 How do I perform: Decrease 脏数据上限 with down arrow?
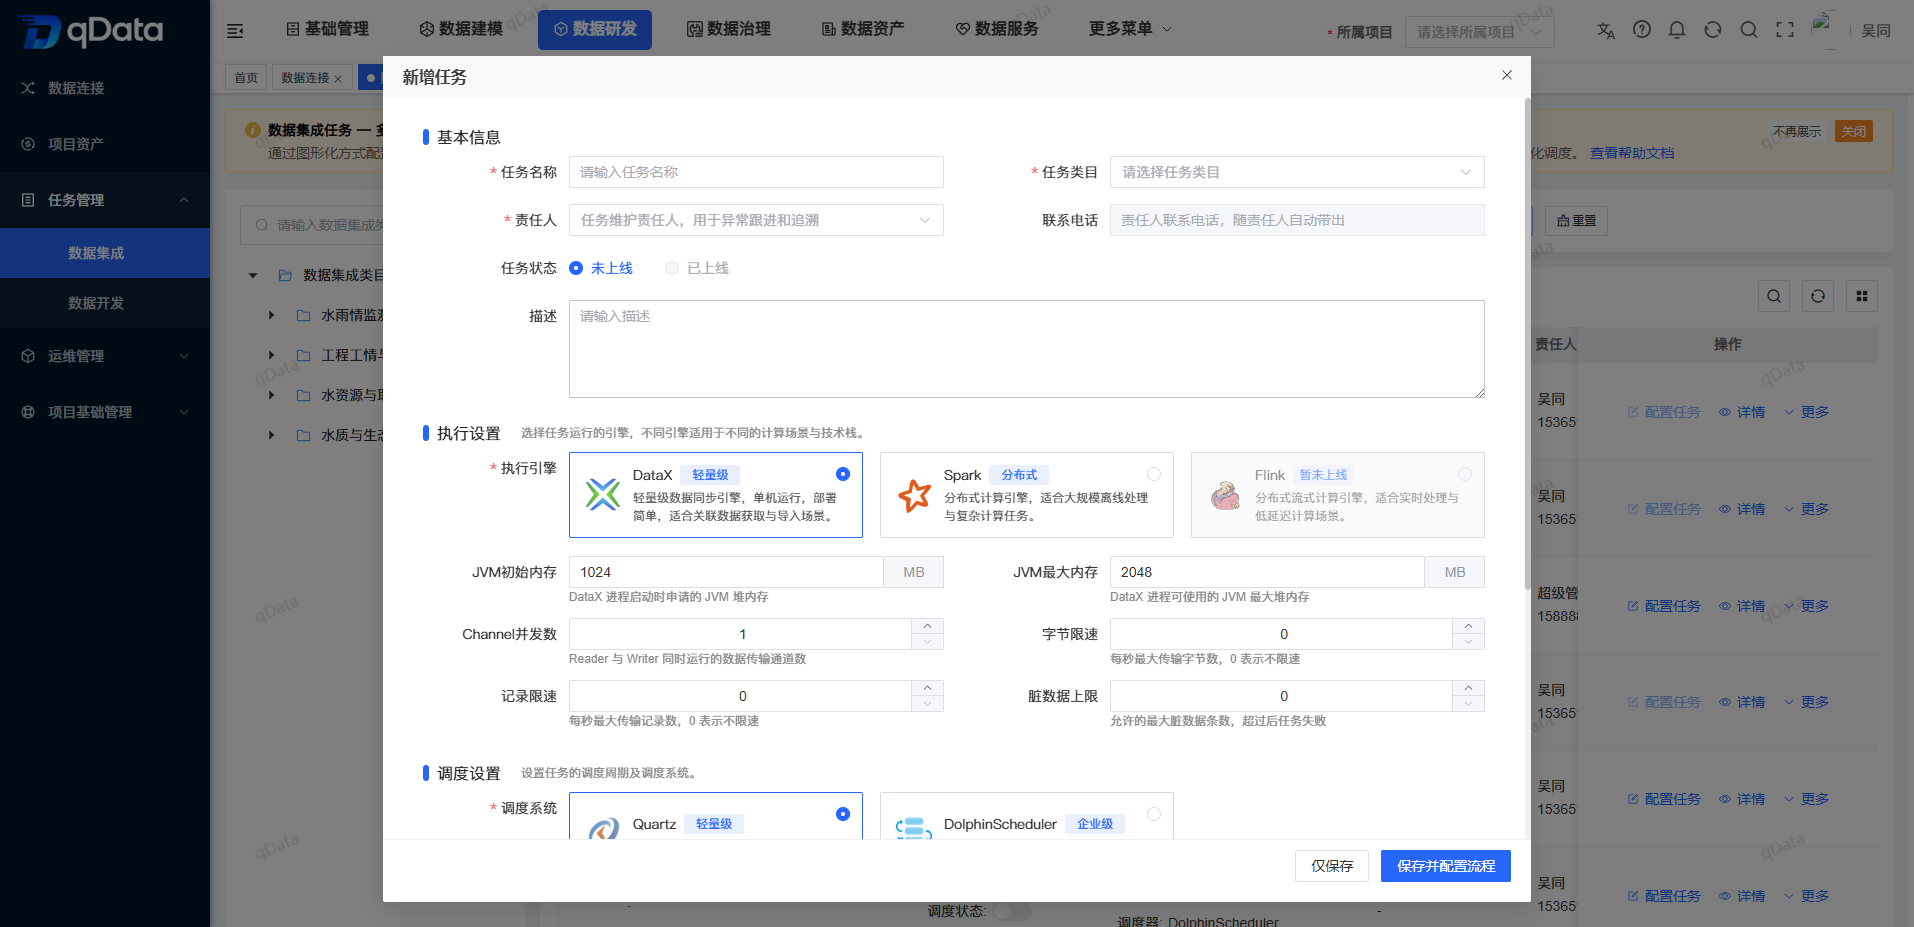[1468, 704]
